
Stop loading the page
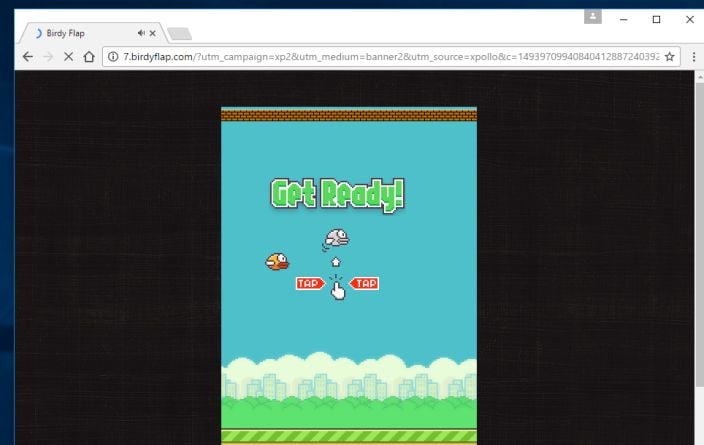click(68, 57)
